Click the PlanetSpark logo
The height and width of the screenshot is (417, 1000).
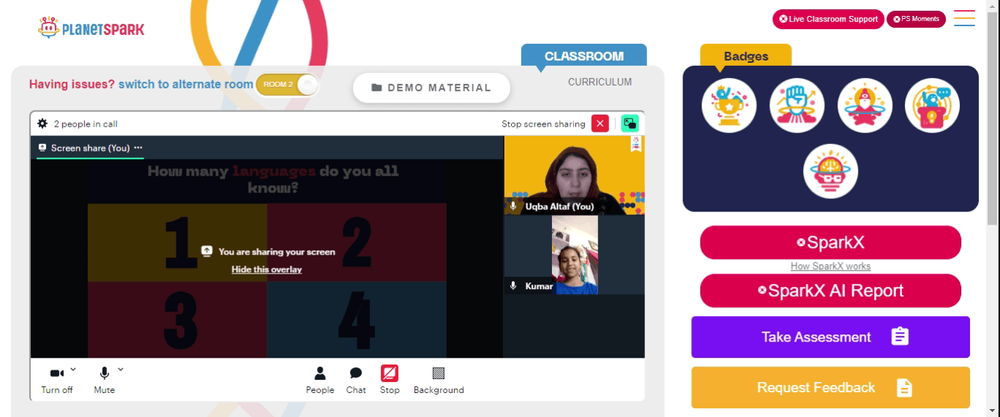pos(91,28)
